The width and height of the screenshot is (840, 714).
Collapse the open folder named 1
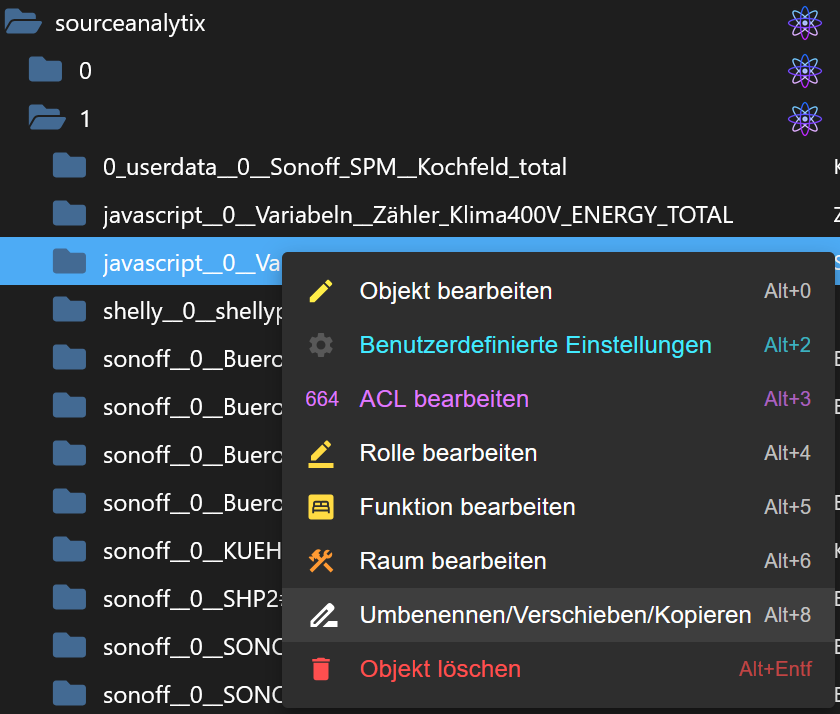pyautogui.click(x=46, y=119)
